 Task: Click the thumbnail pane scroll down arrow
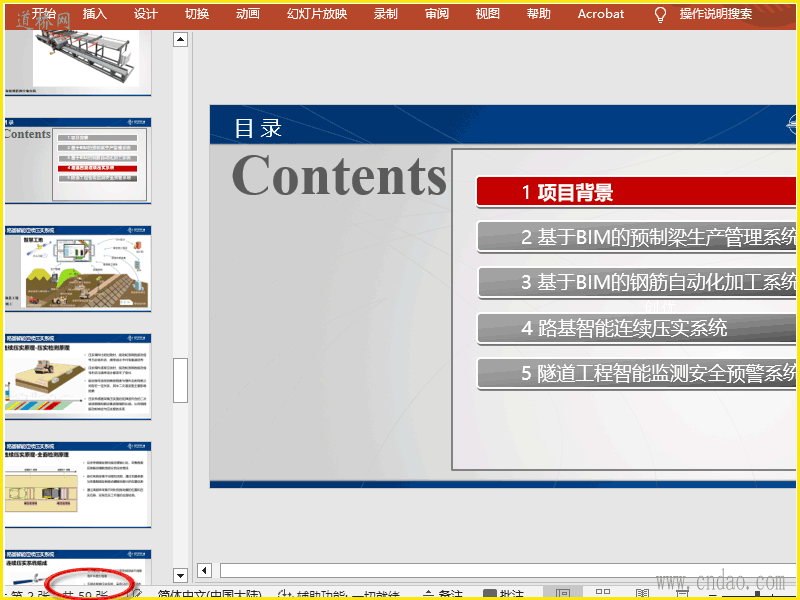click(x=181, y=575)
